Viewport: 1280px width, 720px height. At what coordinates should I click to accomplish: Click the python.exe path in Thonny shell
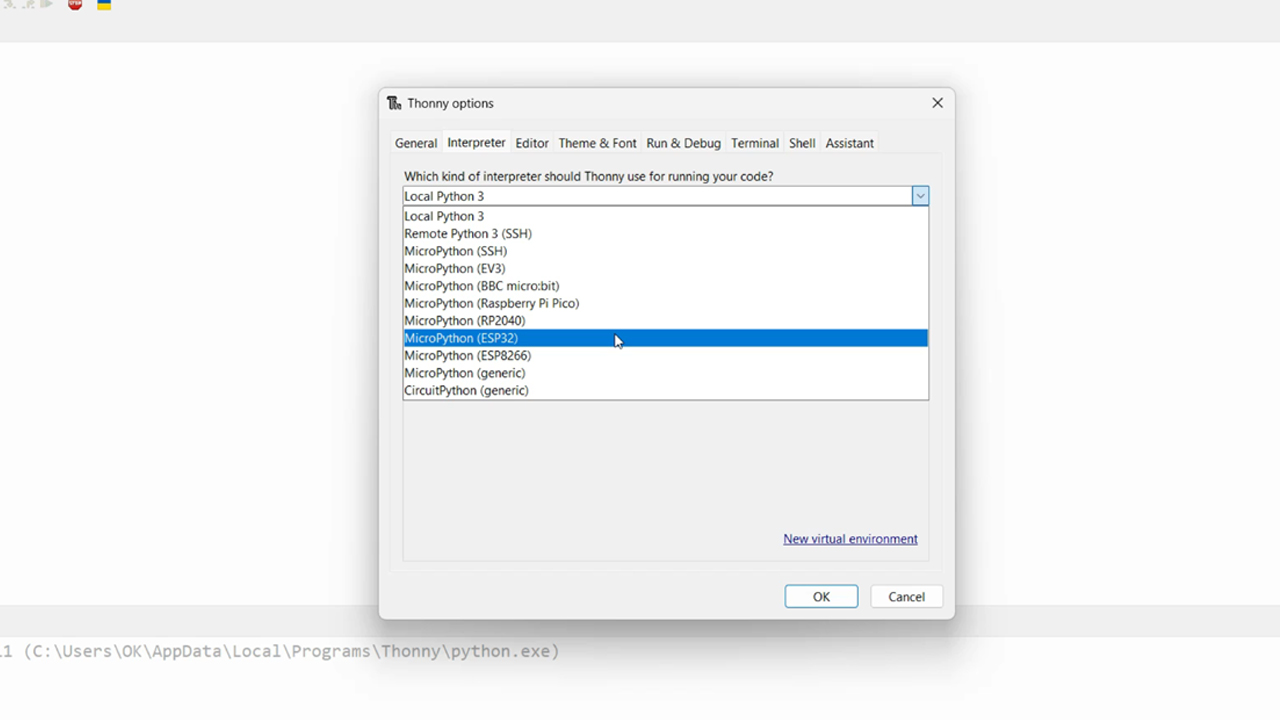tap(291, 651)
